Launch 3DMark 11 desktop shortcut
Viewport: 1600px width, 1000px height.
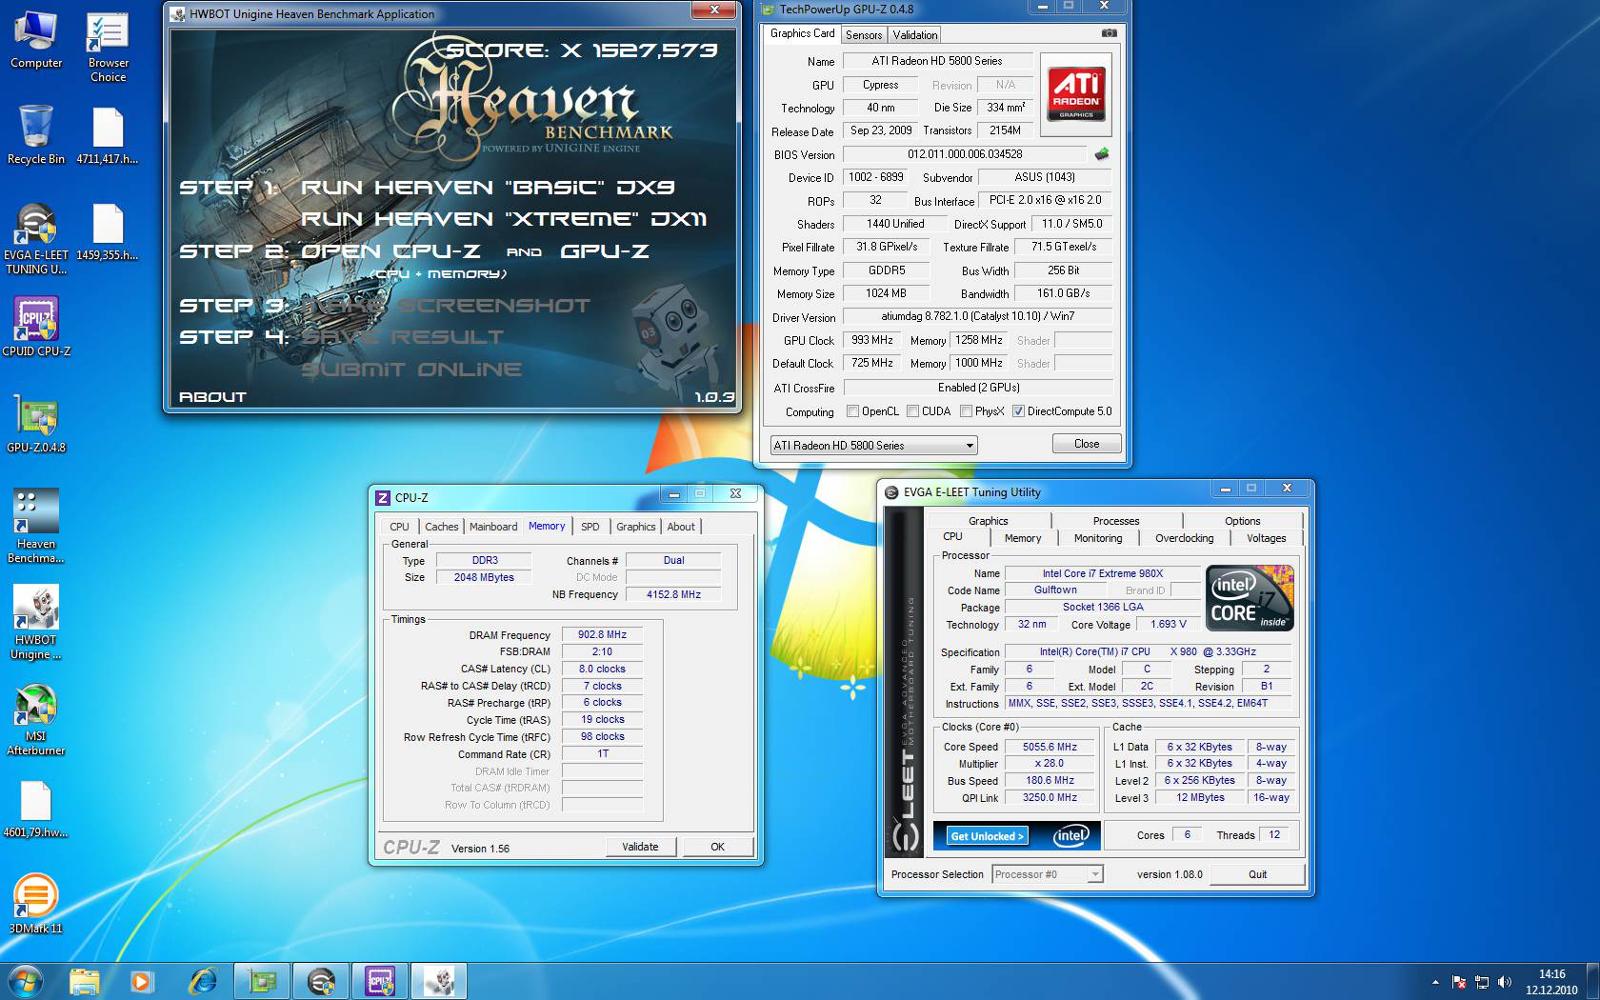(36, 905)
